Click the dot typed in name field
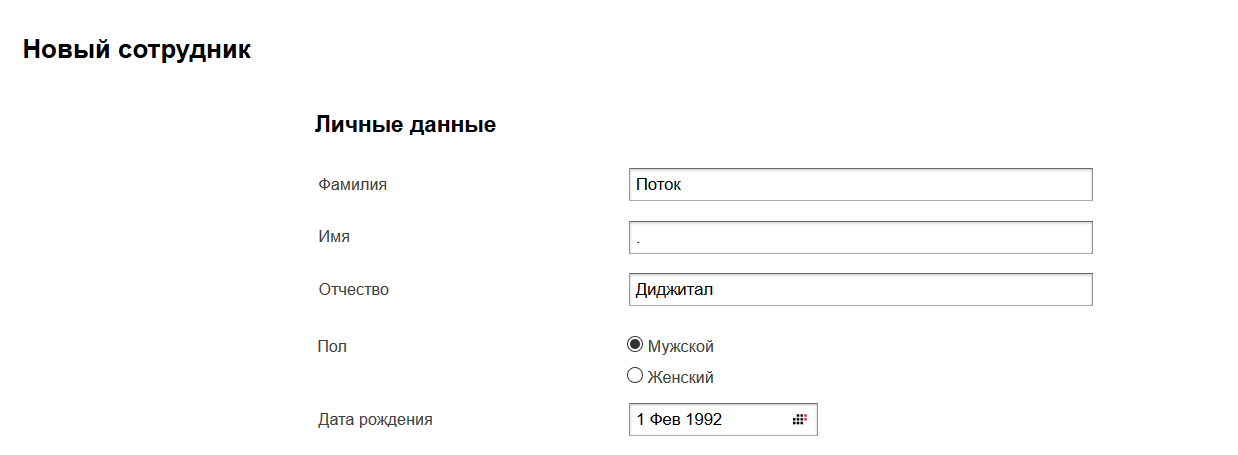Image resolution: width=1238 pixels, height=455 pixels. point(638,241)
